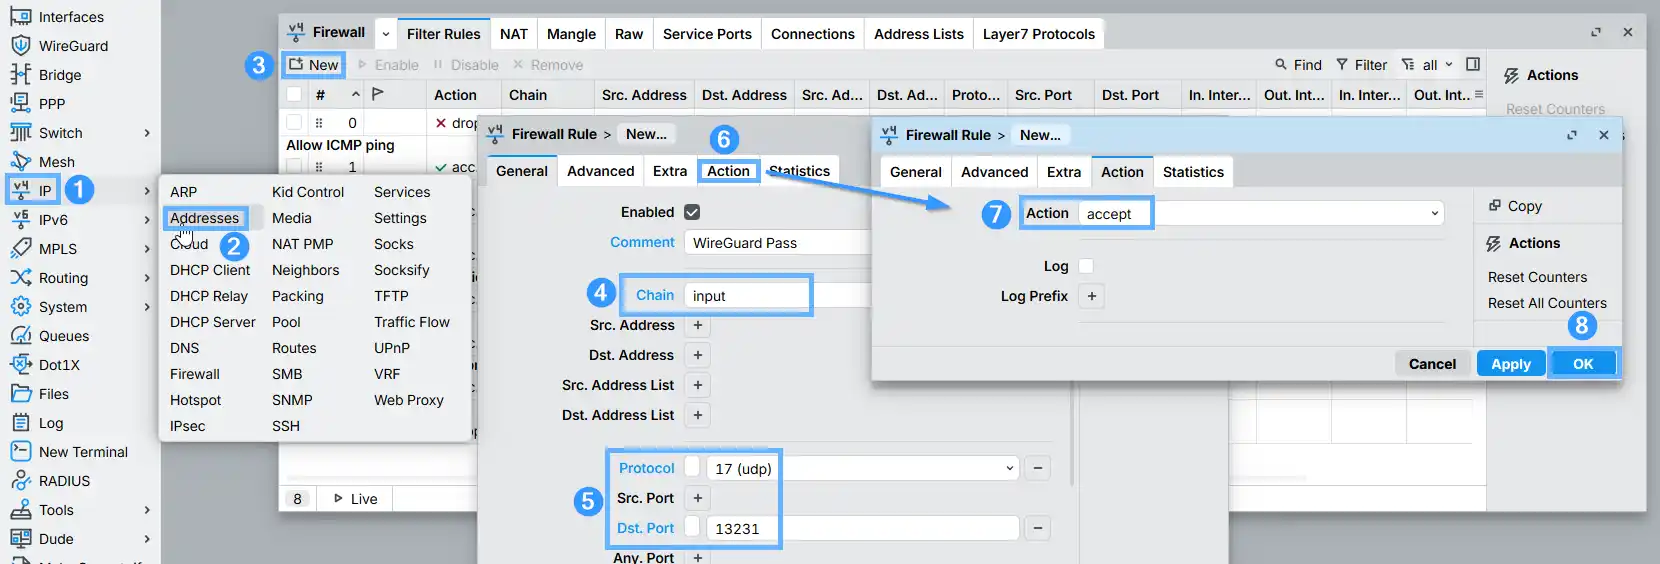Image resolution: width=1660 pixels, height=564 pixels.
Task: Switch to the Connections tab
Action: pos(813,34)
